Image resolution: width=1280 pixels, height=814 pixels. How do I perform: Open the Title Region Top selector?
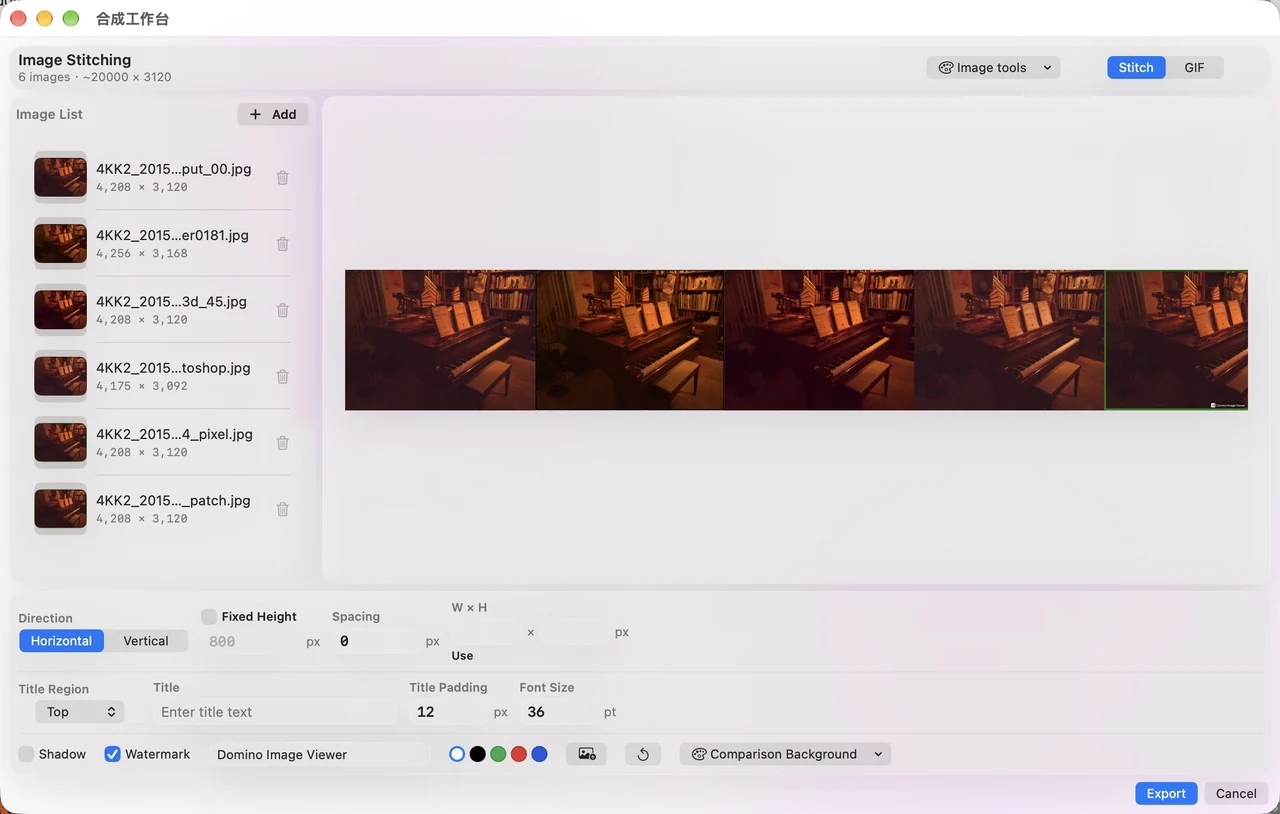click(80, 712)
